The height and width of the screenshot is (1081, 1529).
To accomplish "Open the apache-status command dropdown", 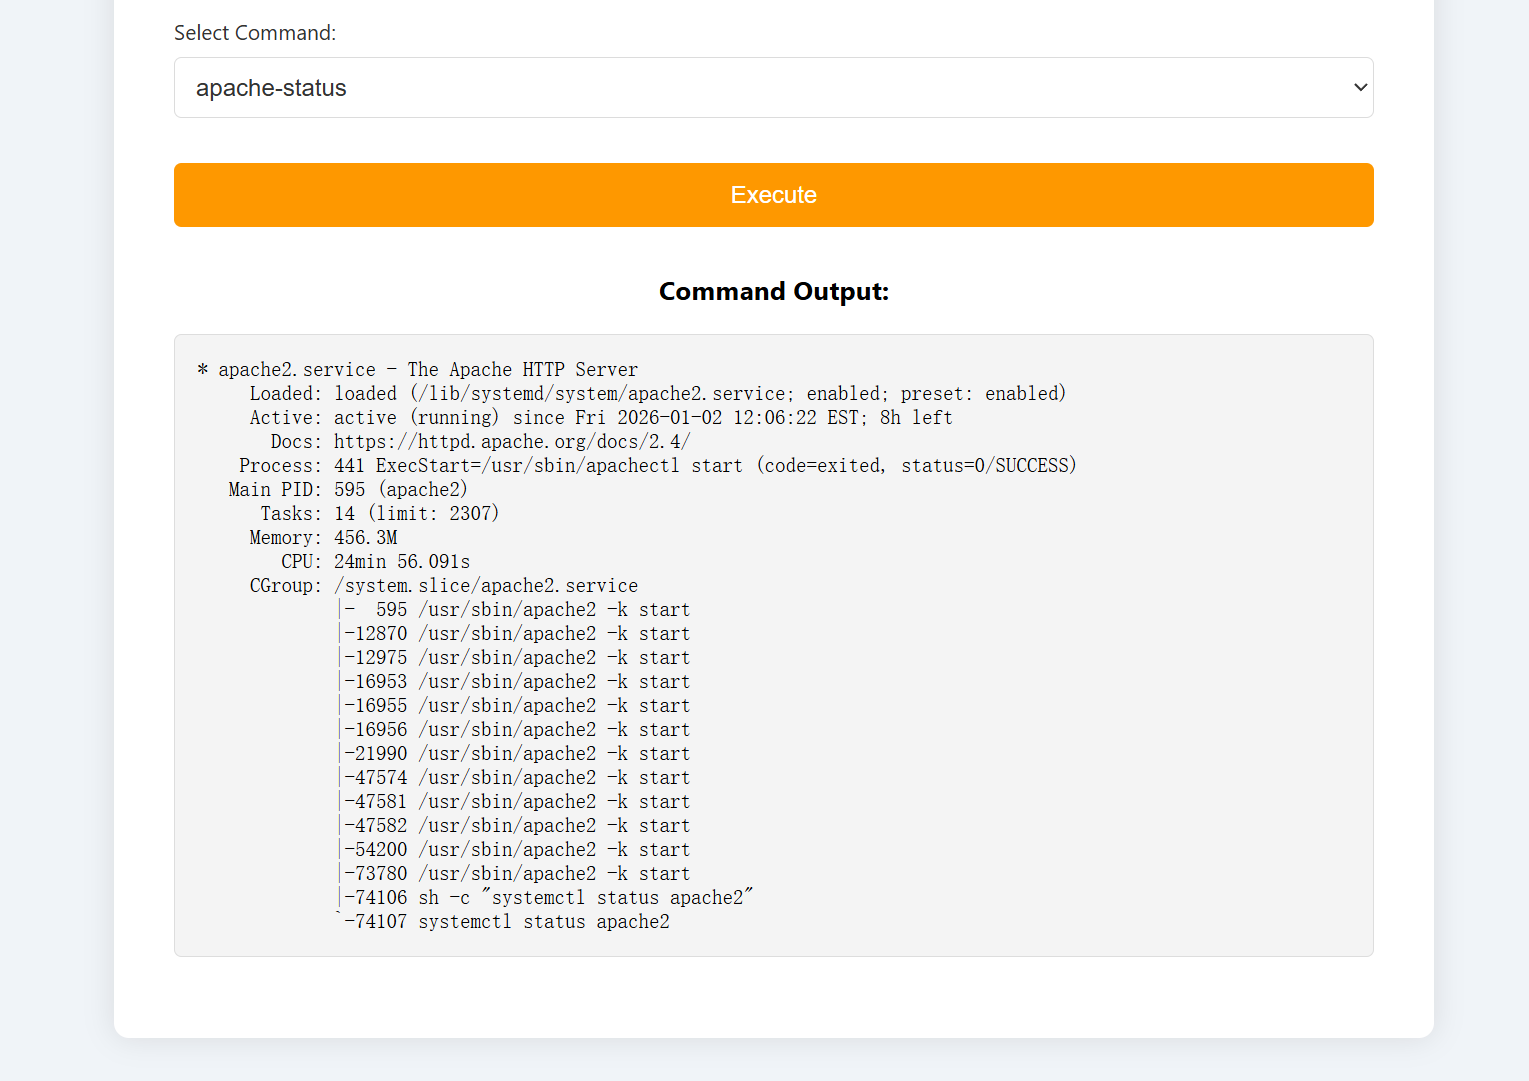I will point(772,88).
